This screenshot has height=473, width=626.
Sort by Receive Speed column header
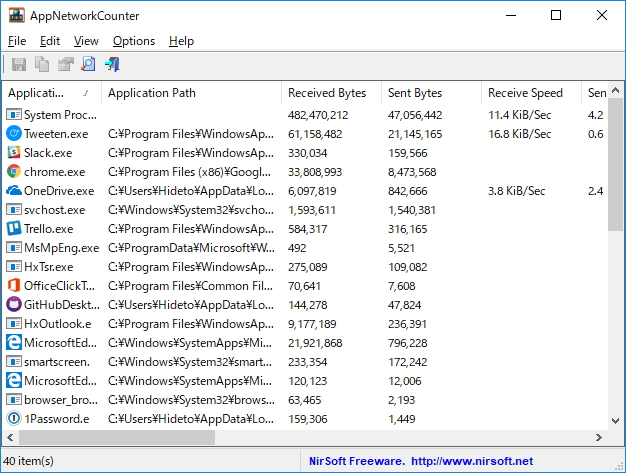pyautogui.click(x=531, y=93)
